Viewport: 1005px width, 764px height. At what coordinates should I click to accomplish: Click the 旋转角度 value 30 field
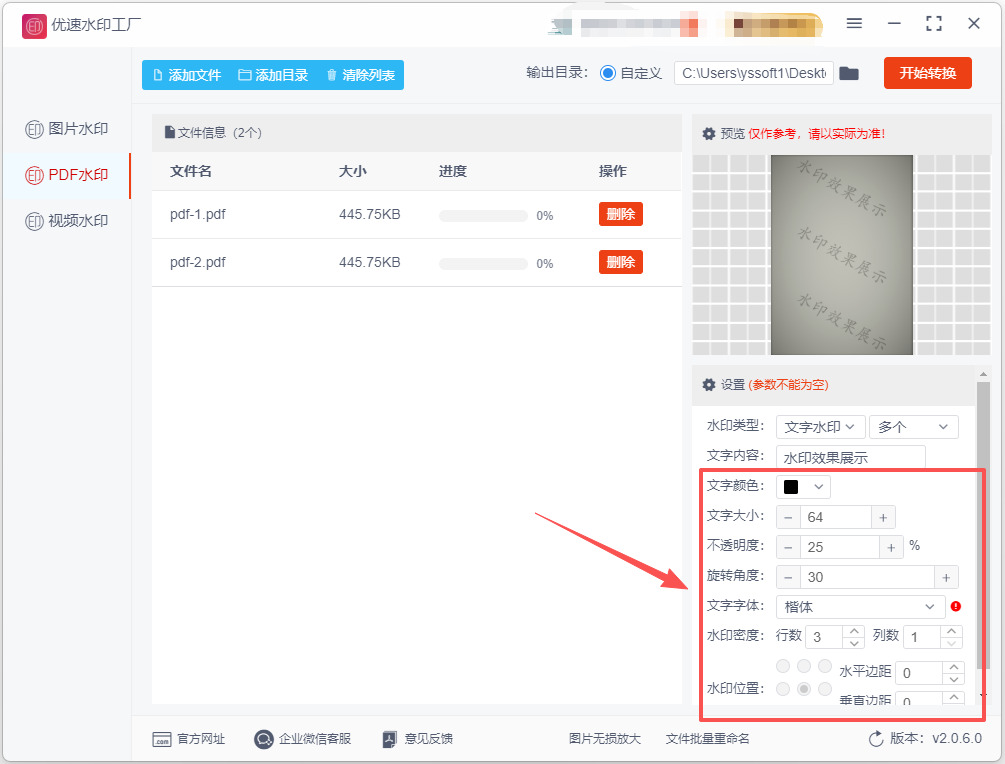(867, 577)
